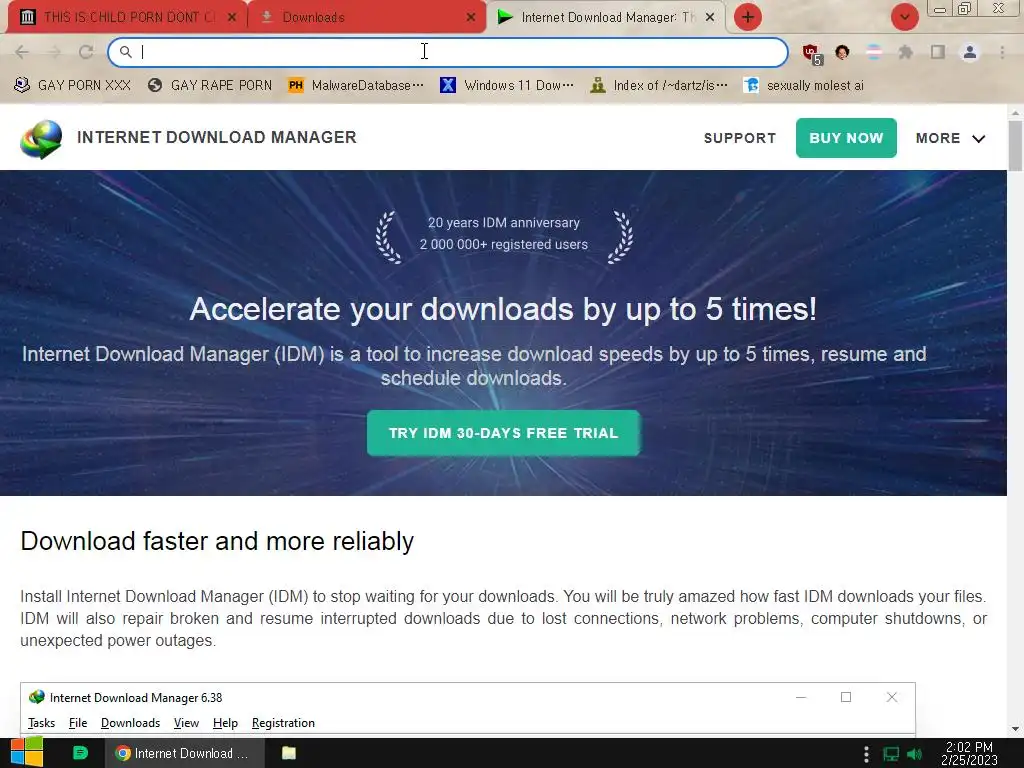The image size is (1024, 768).
Task: Open the taskbar clock showing 2:02 PM
Action: (x=969, y=753)
